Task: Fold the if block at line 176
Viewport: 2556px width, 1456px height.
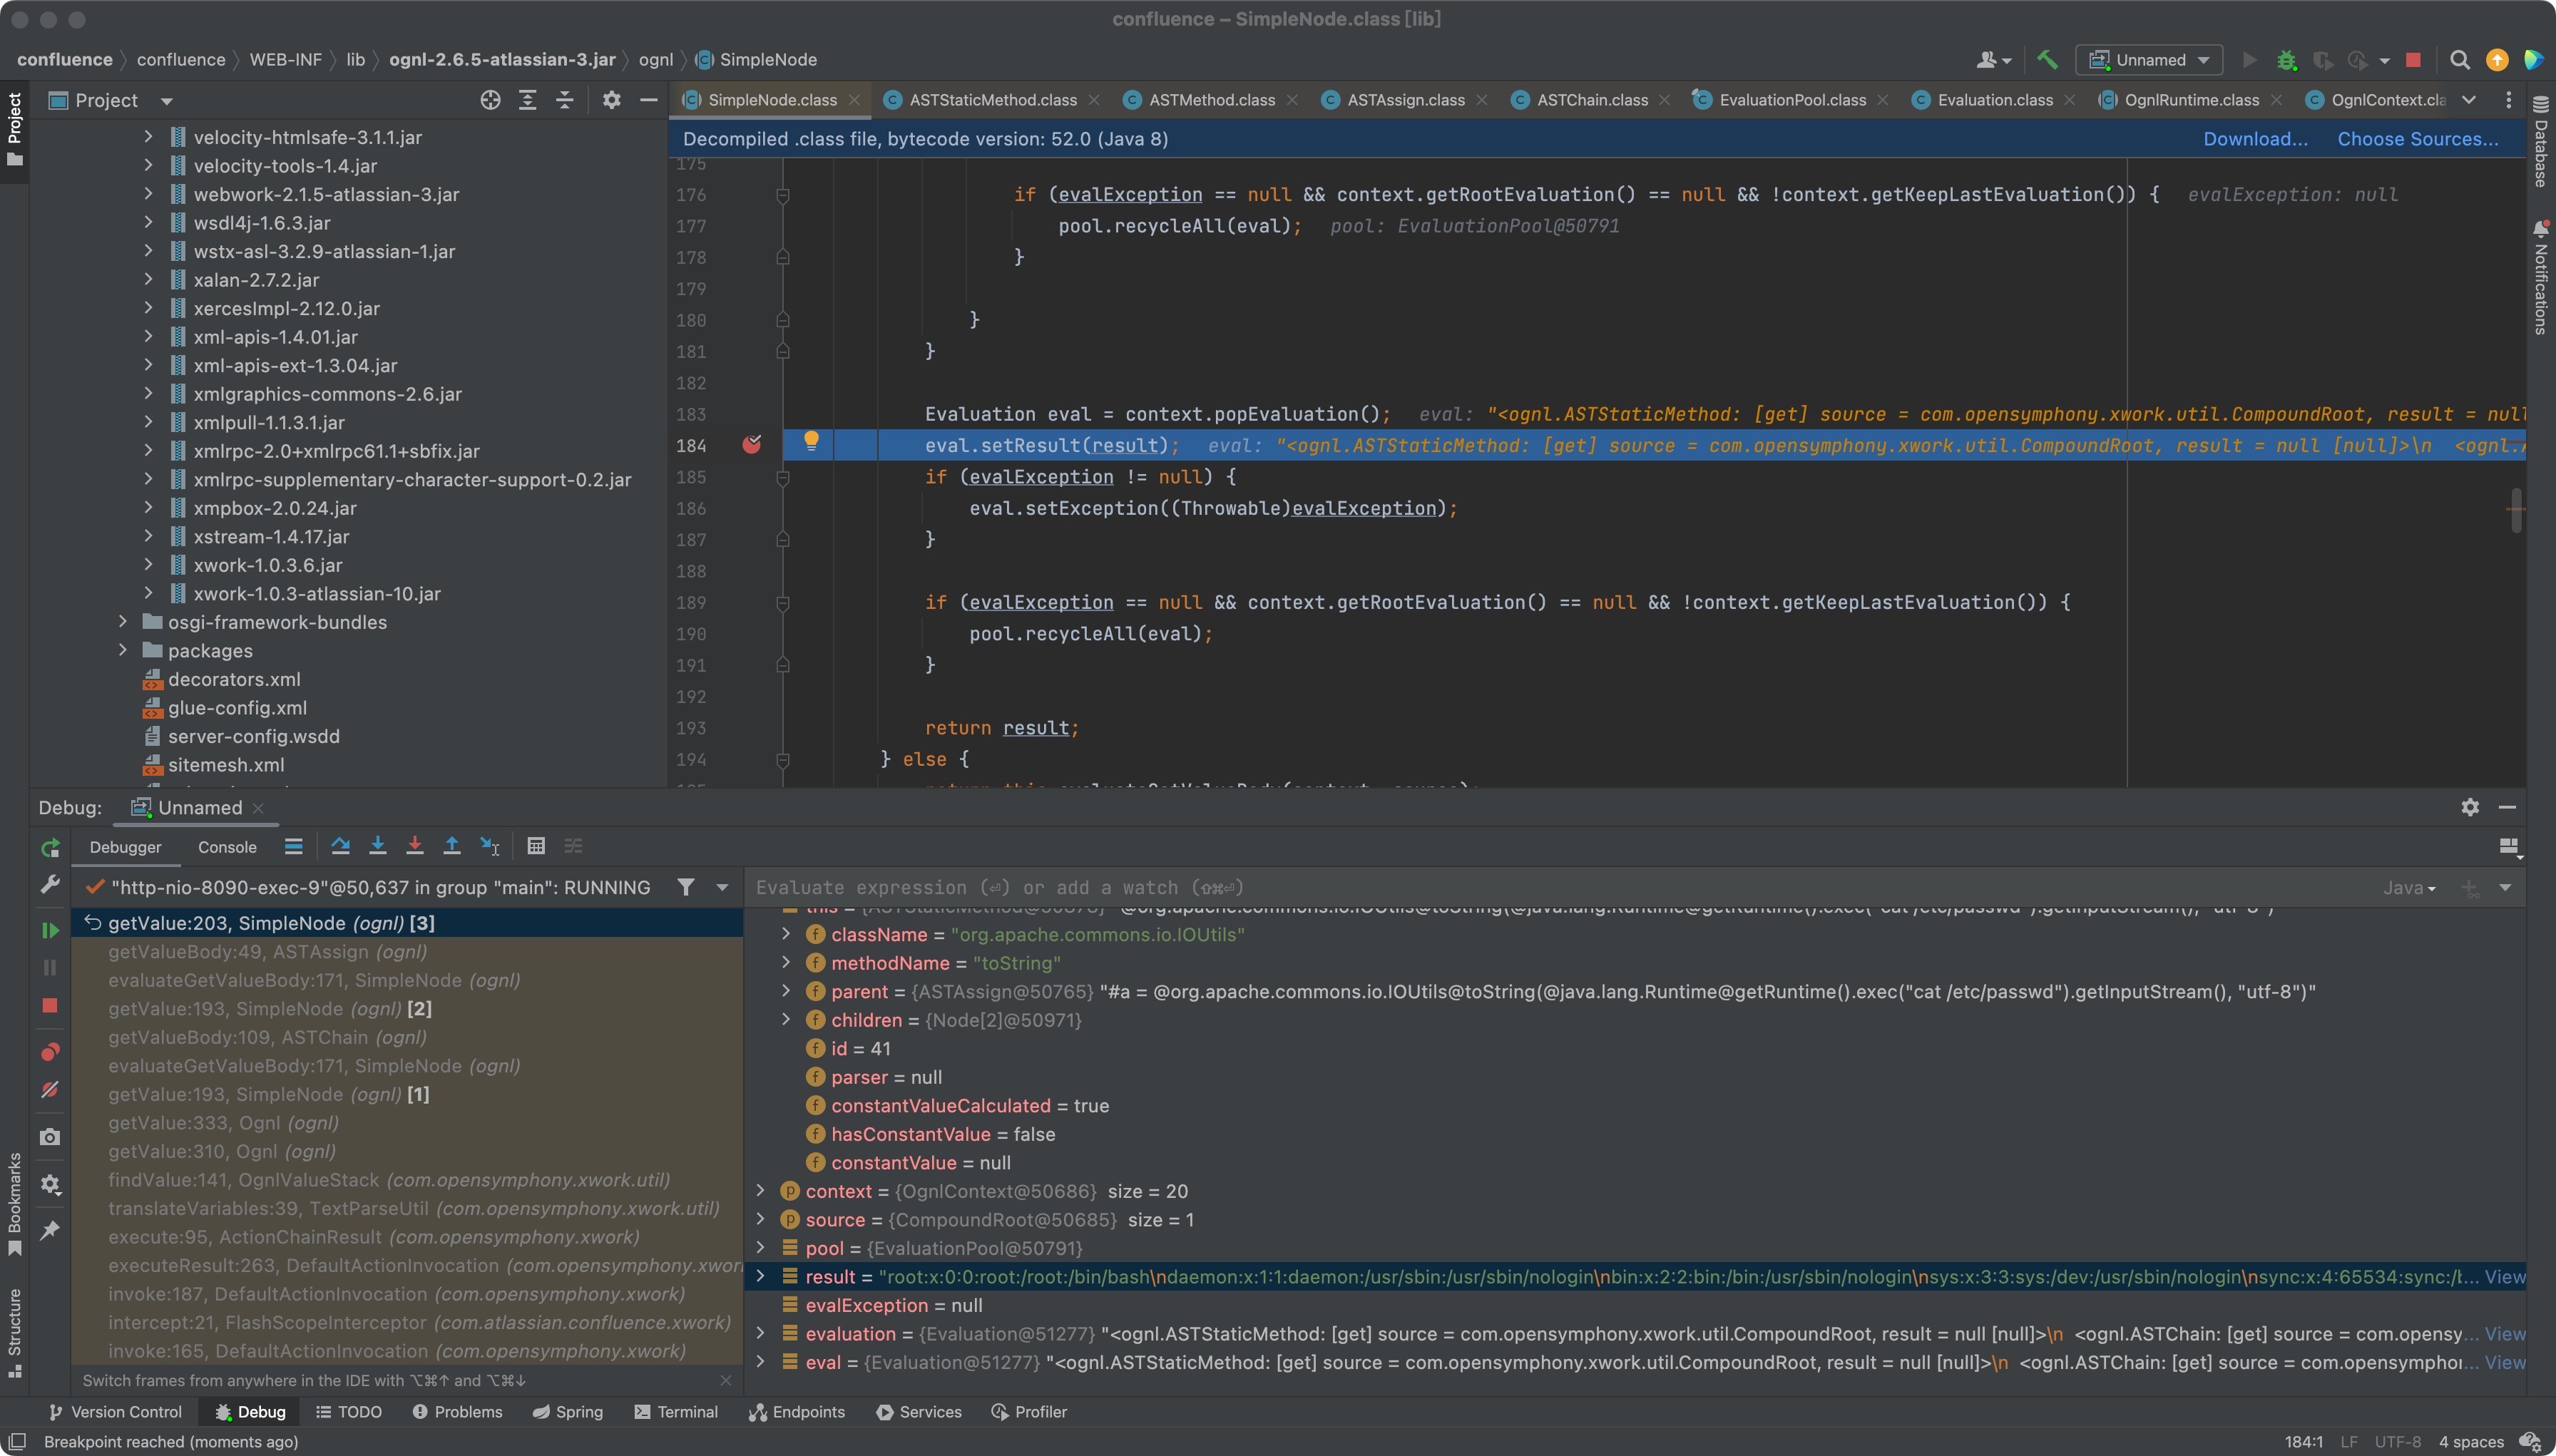Action: click(x=783, y=195)
